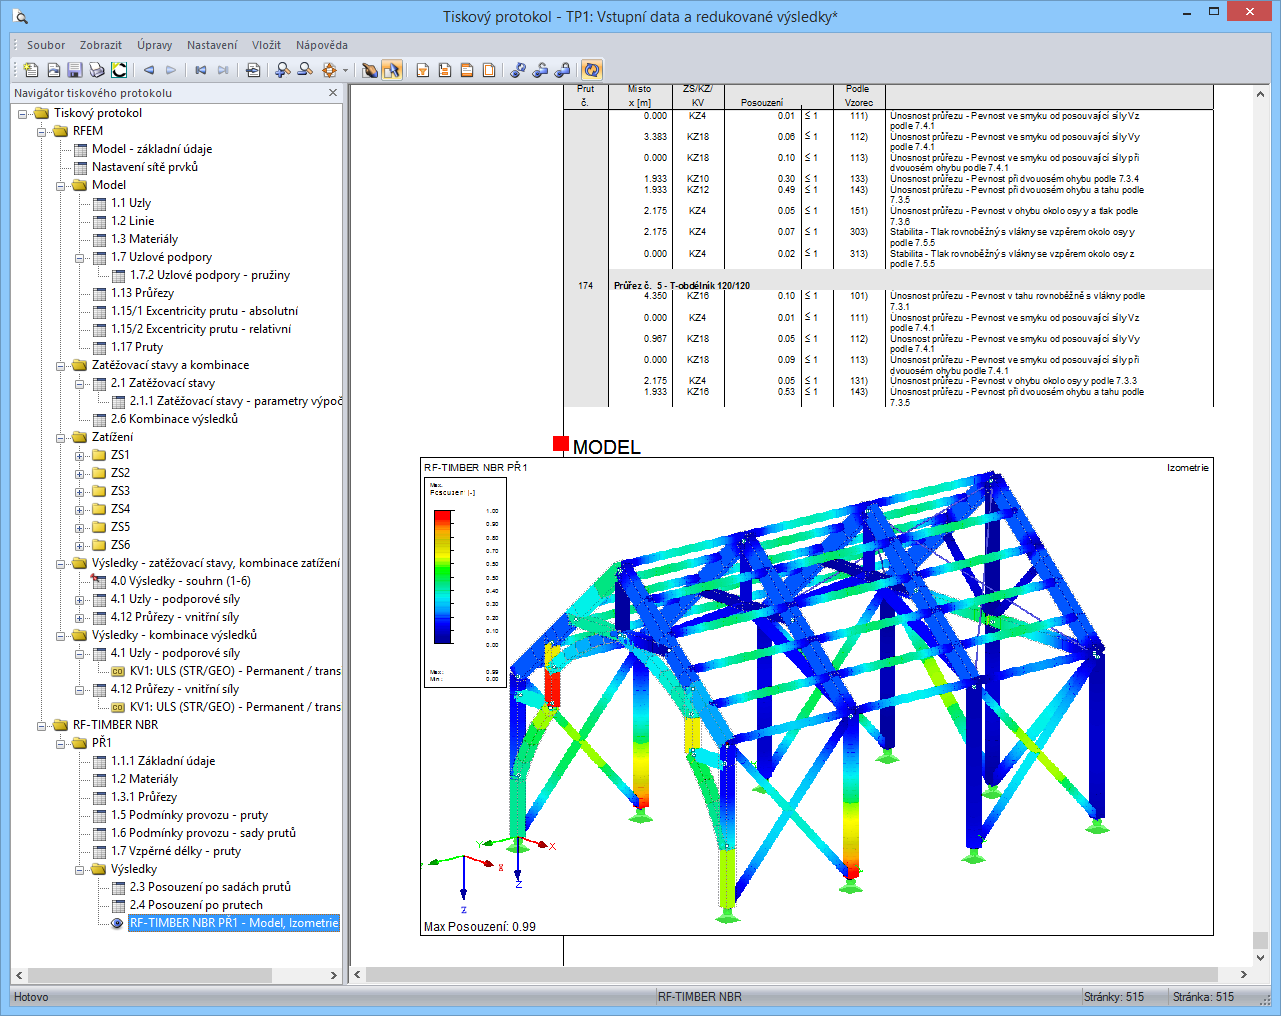Click 'Hotovo' in status bar

tap(31, 997)
